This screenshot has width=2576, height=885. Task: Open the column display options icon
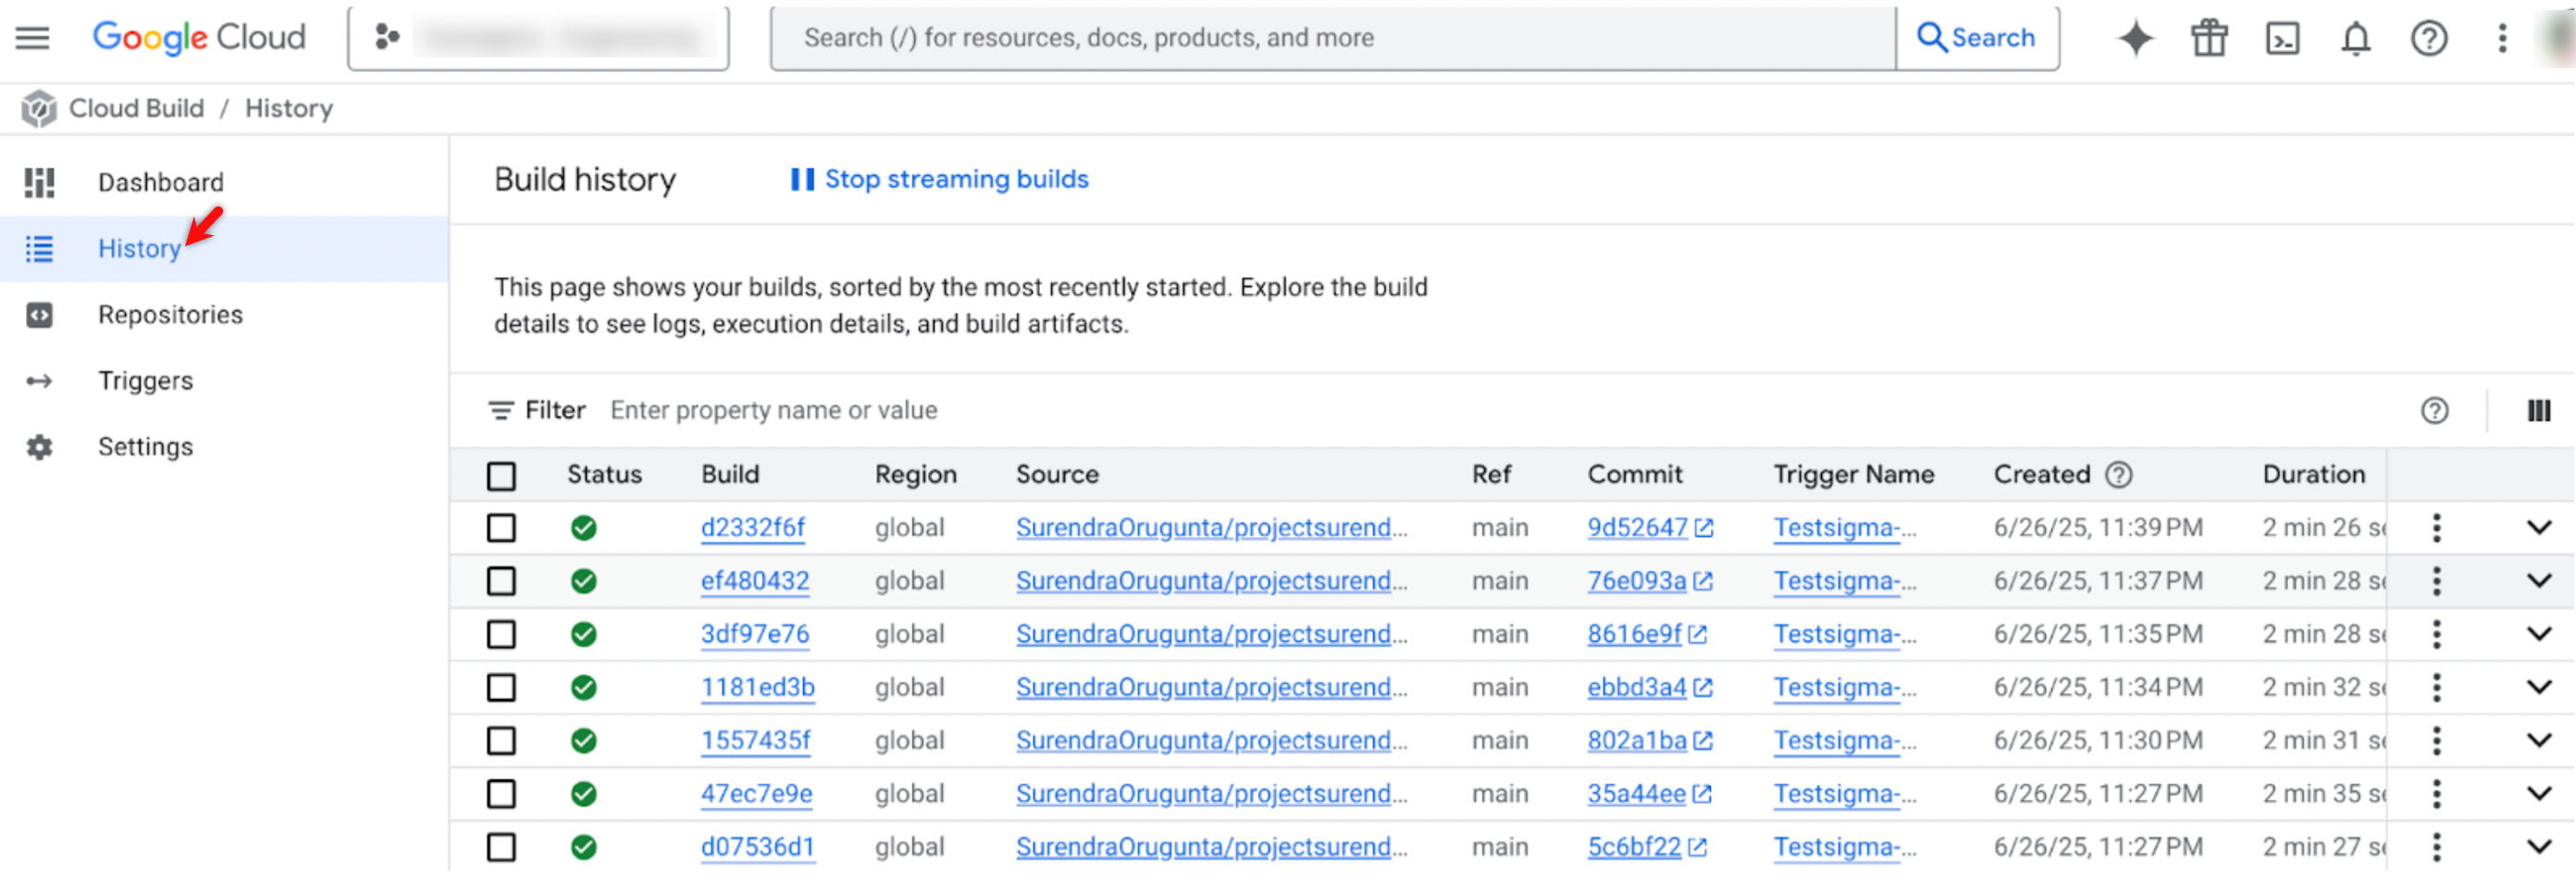tap(2538, 410)
